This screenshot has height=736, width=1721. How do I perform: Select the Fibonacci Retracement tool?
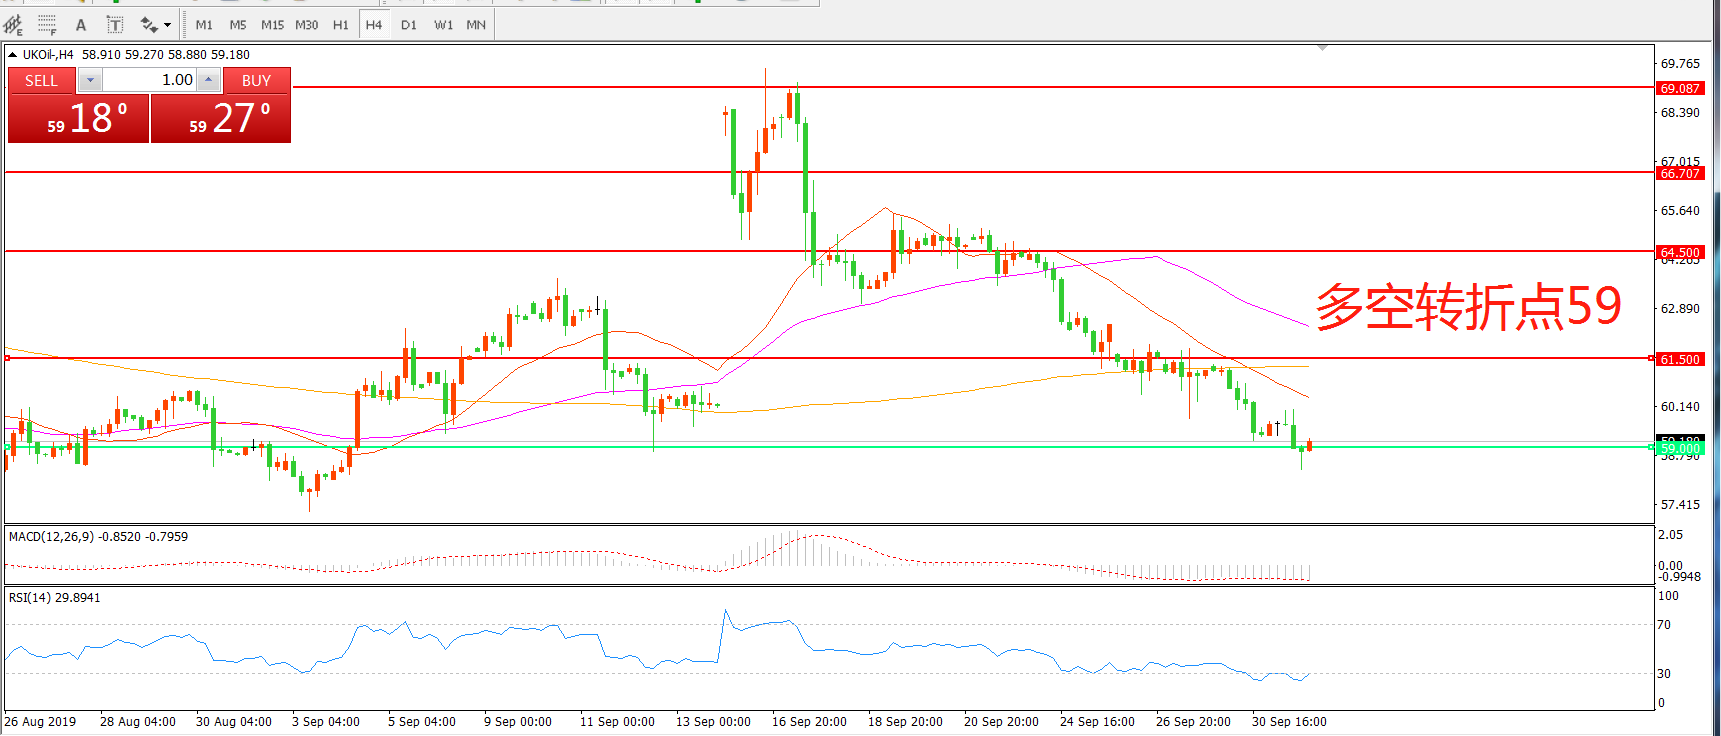(47, 24)
